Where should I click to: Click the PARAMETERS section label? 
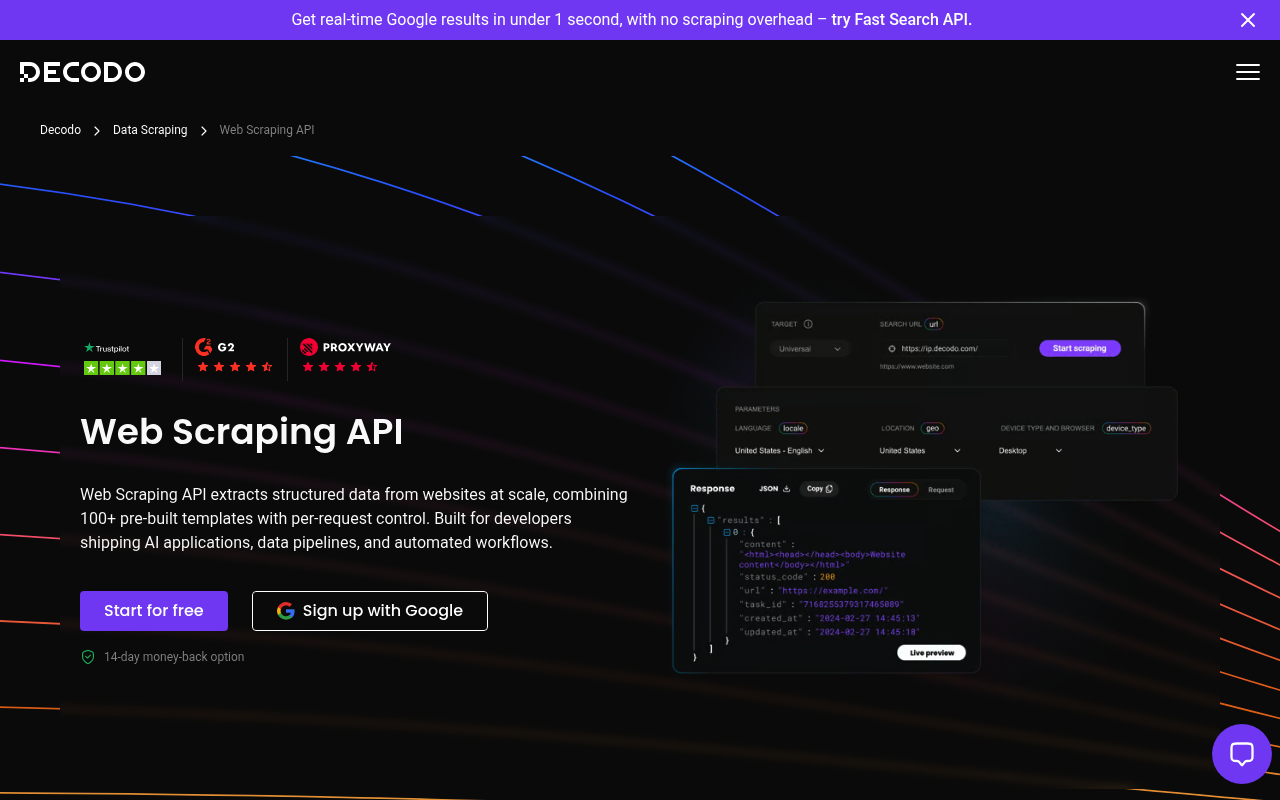click(x=757, y=409)
